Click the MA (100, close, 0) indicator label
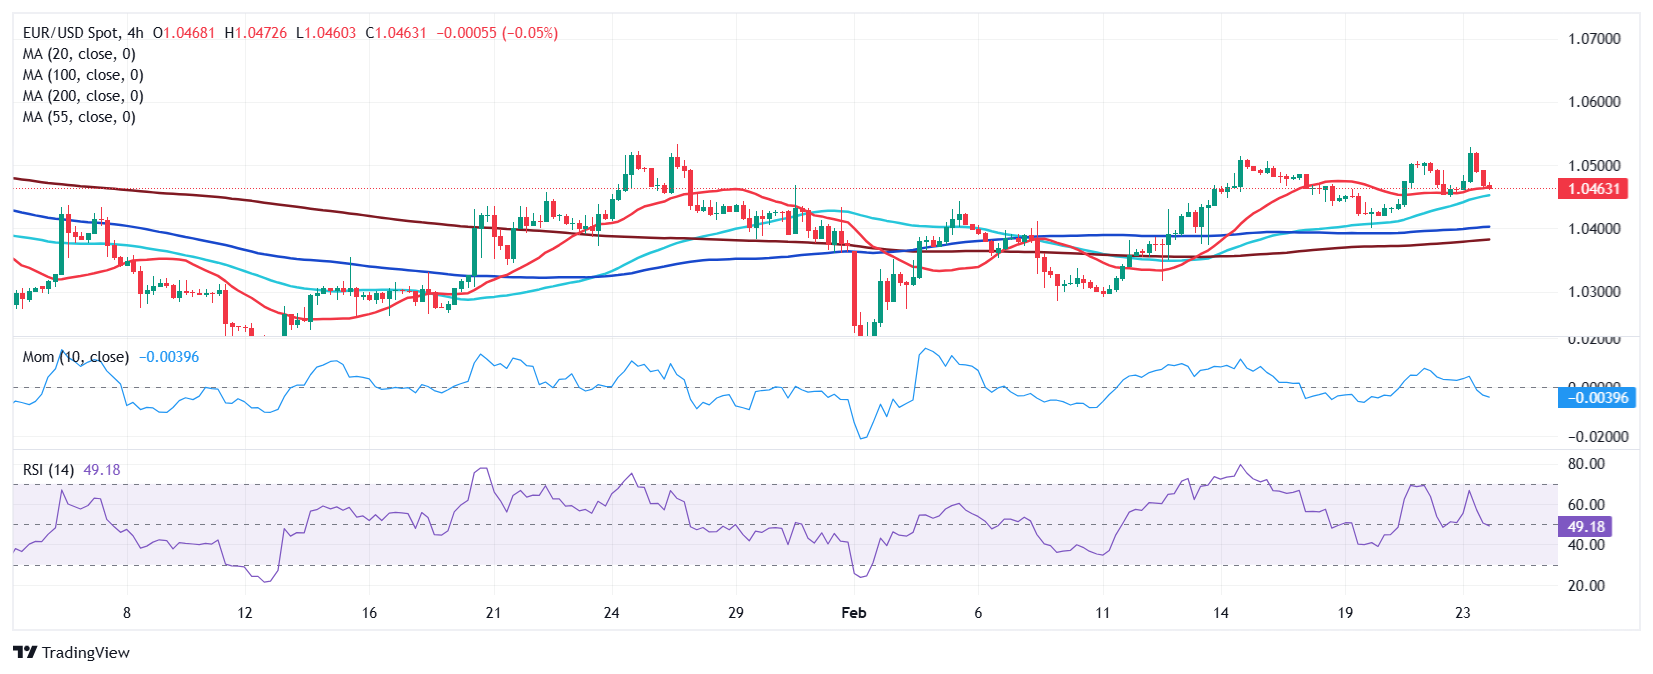This screenshot has width=1653, height=674. point(83,75)
